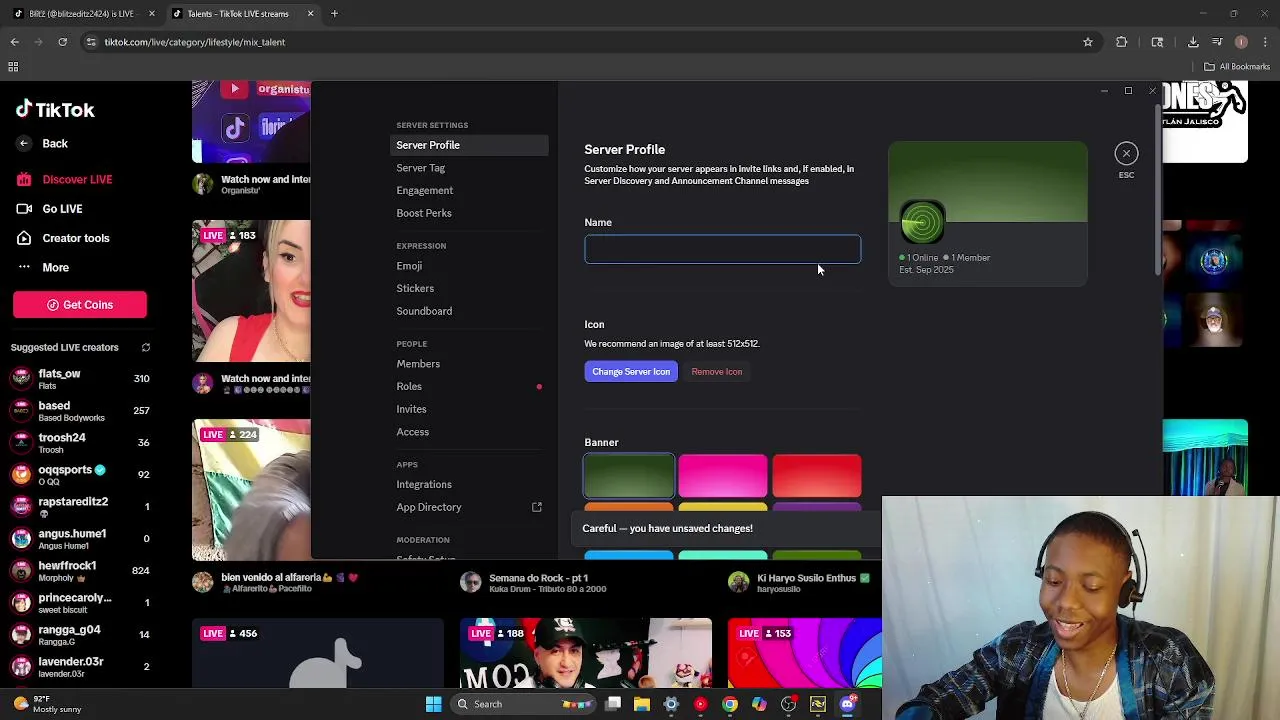Click Remove Icon button
Image resolution: width=1280 pixels, height=720 pixels.
click(717, 372)
